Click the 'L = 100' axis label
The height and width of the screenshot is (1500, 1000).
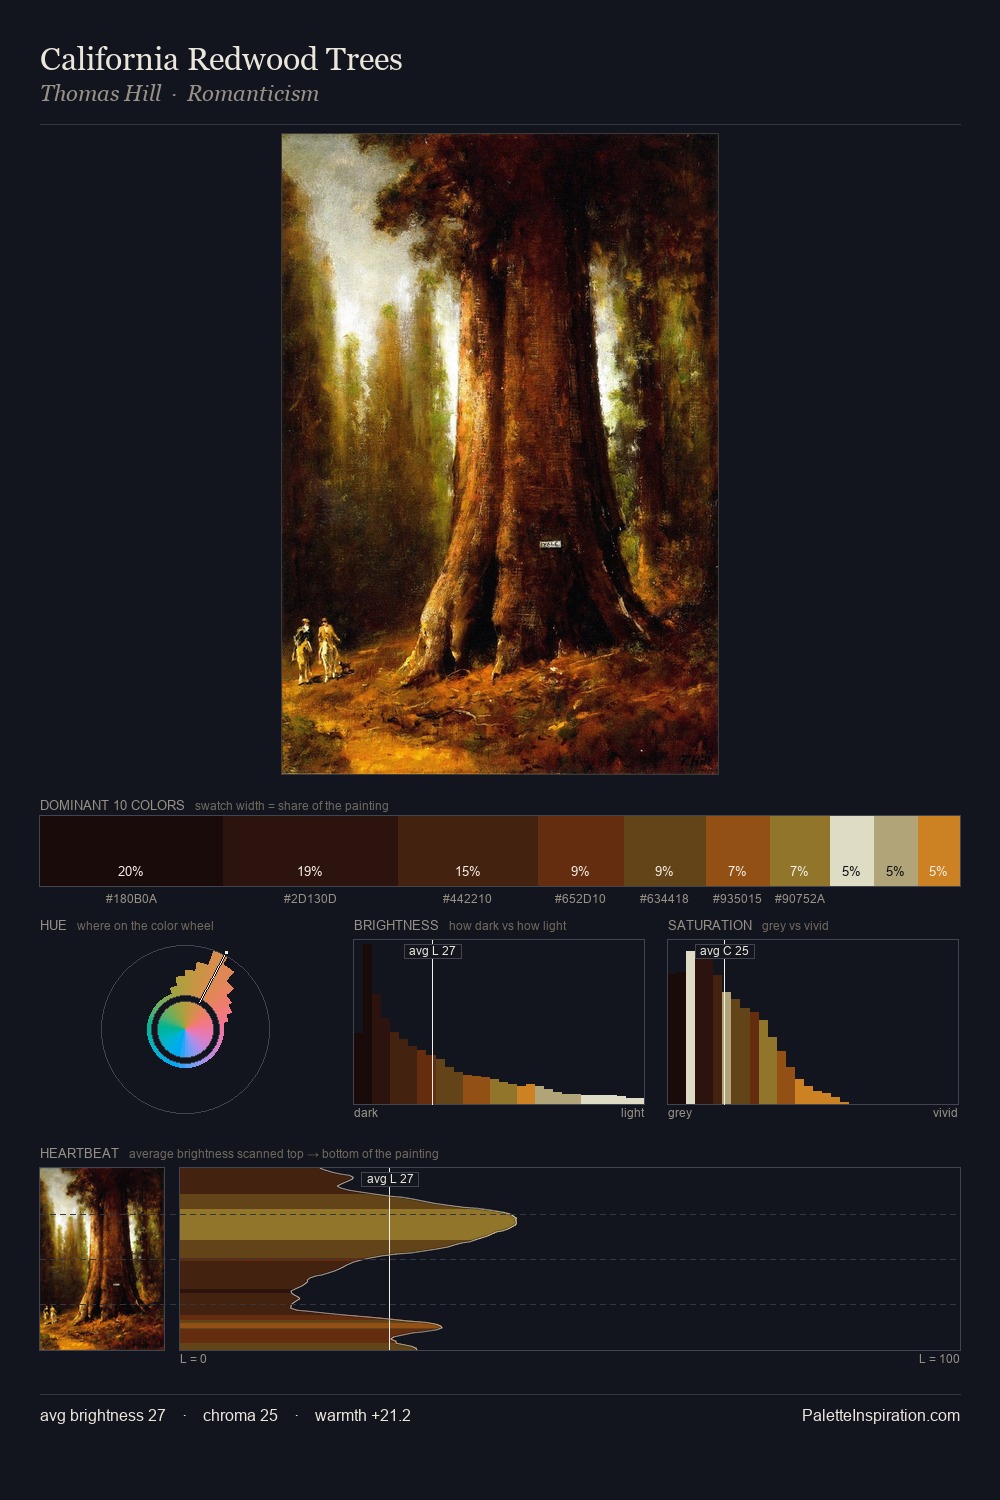click(939, 1359)
